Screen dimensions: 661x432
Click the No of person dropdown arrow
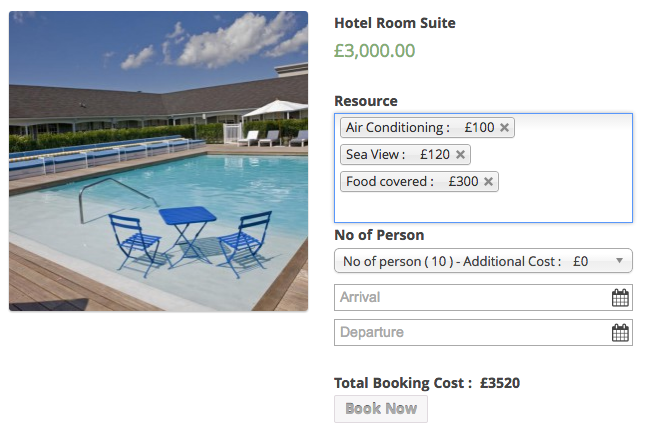coord(620,261)
